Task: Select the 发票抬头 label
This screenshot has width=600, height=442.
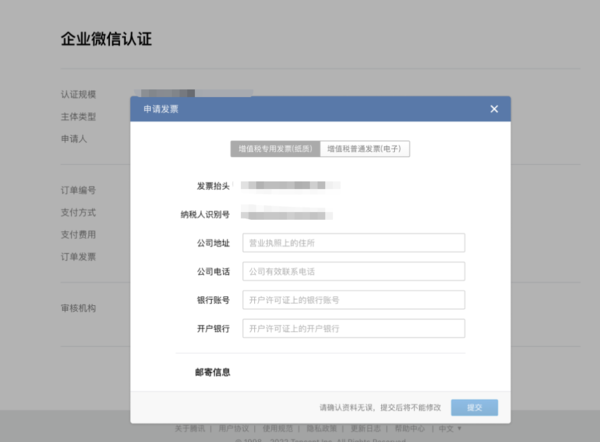Action: pyautogui.click(x=213, y=186)
